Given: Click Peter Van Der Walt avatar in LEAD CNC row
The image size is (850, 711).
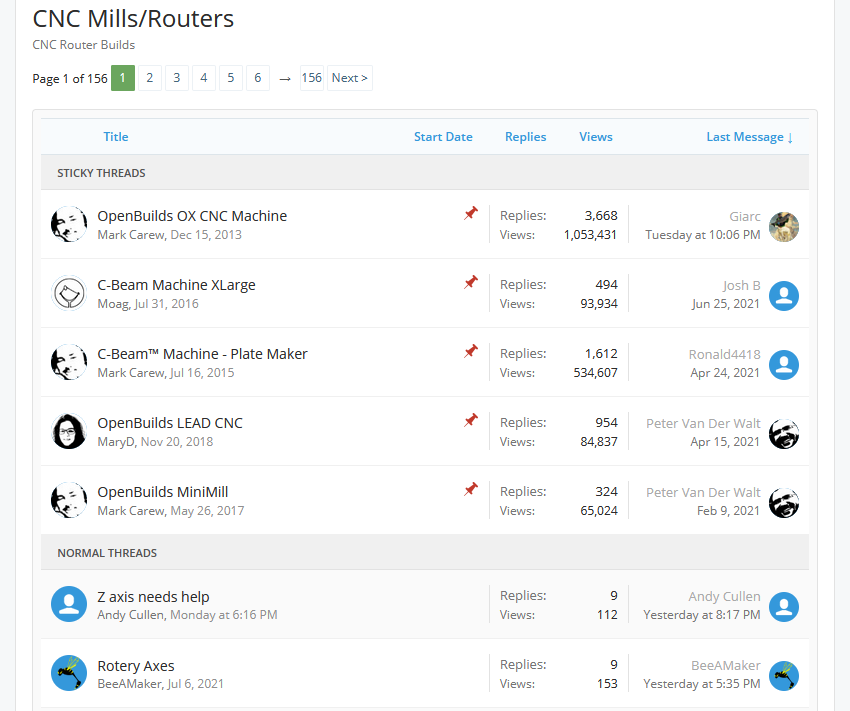Looking at the screenshot, I should point(784,434).
